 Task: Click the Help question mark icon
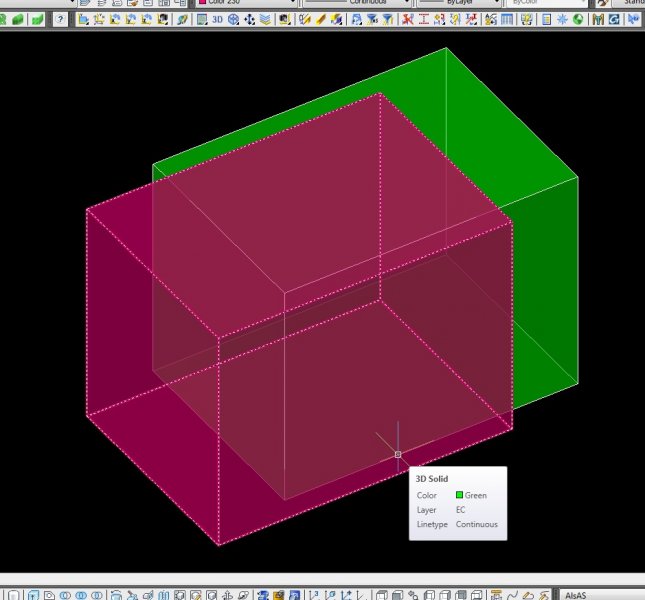[x=60, y=19]
